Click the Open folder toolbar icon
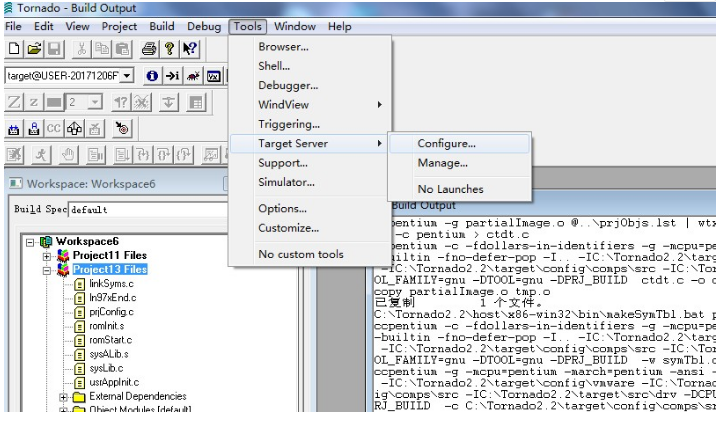Viewport: 724px width, 423px height. tap(34, 48)
